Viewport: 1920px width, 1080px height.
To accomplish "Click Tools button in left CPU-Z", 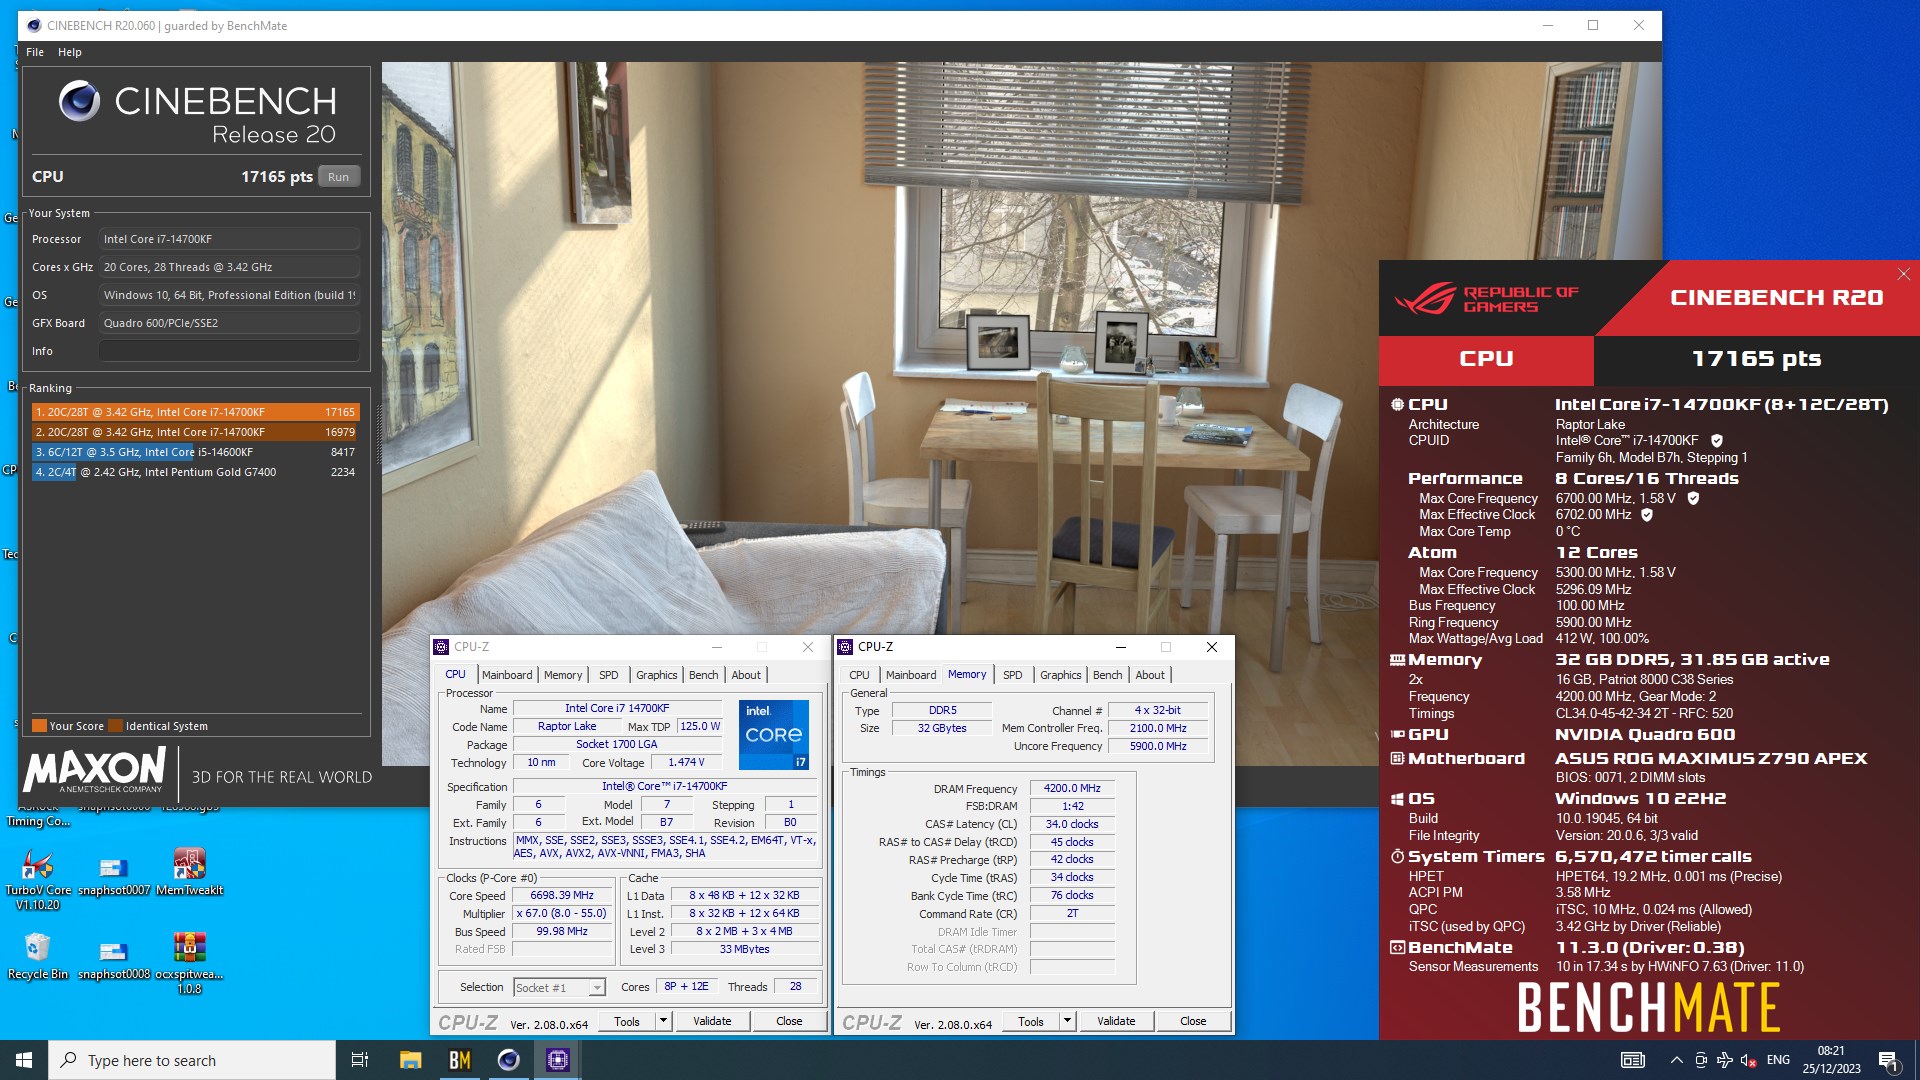I will [x=627, y=1021].
